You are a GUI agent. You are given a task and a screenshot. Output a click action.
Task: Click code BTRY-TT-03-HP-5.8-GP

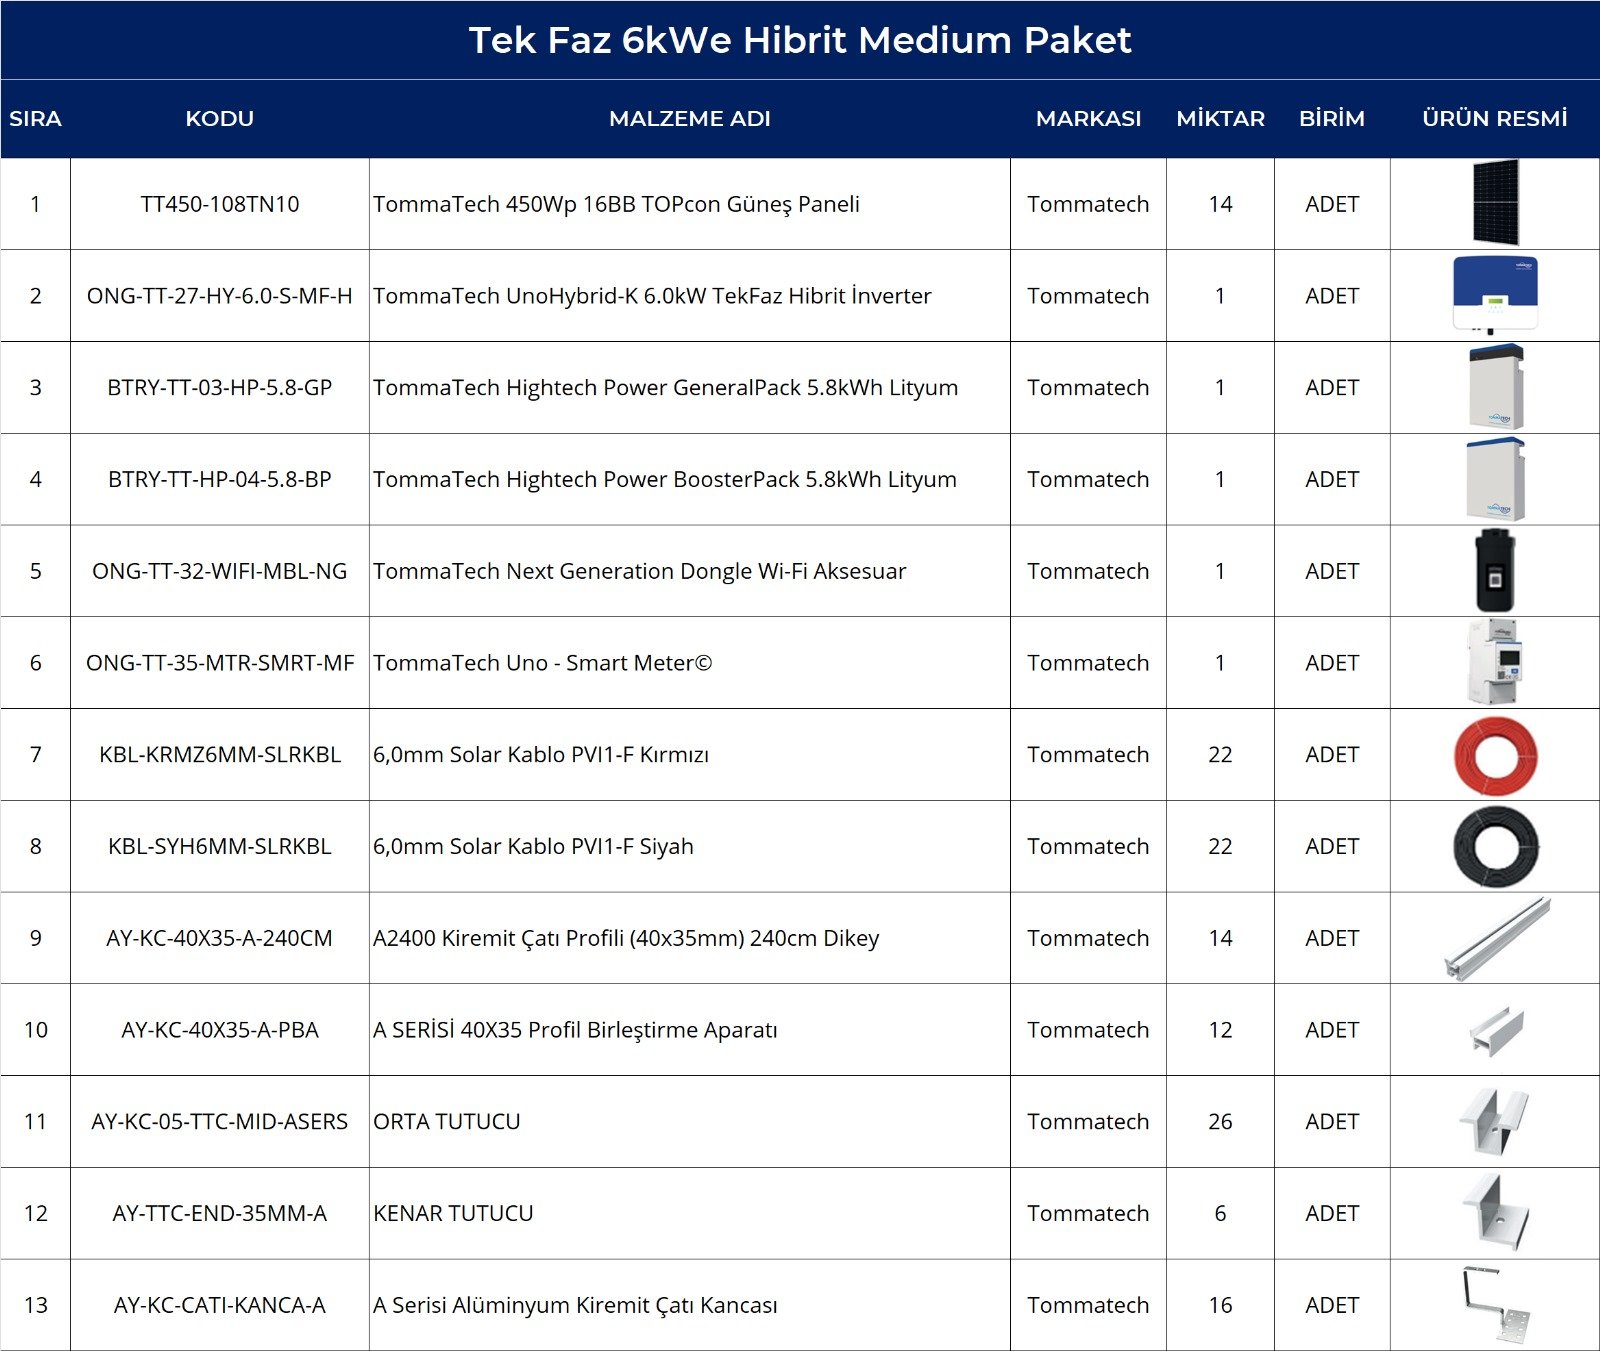click(220, 387)
